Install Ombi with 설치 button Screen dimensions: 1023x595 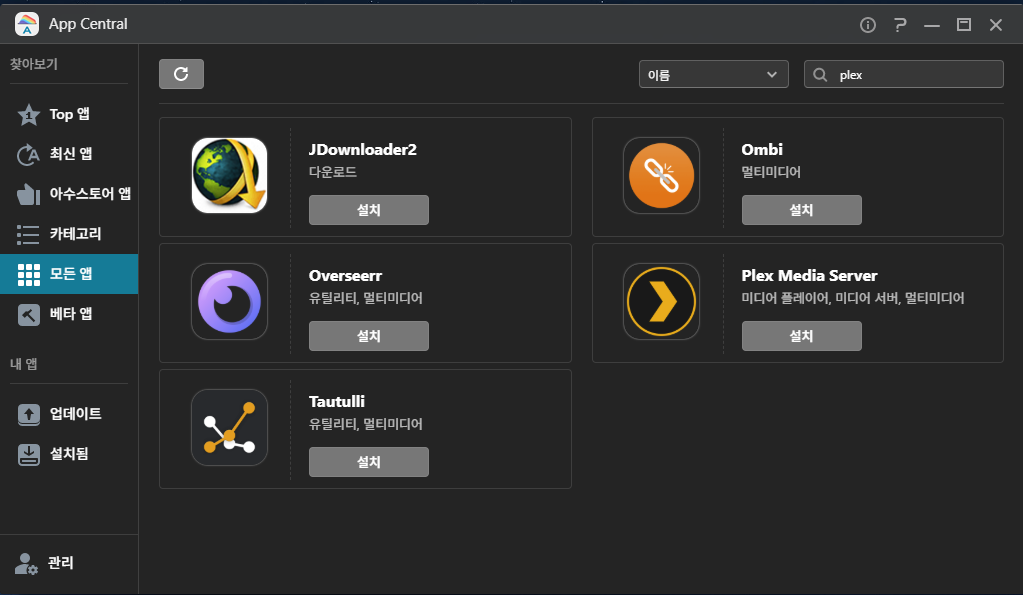point(801,210)
